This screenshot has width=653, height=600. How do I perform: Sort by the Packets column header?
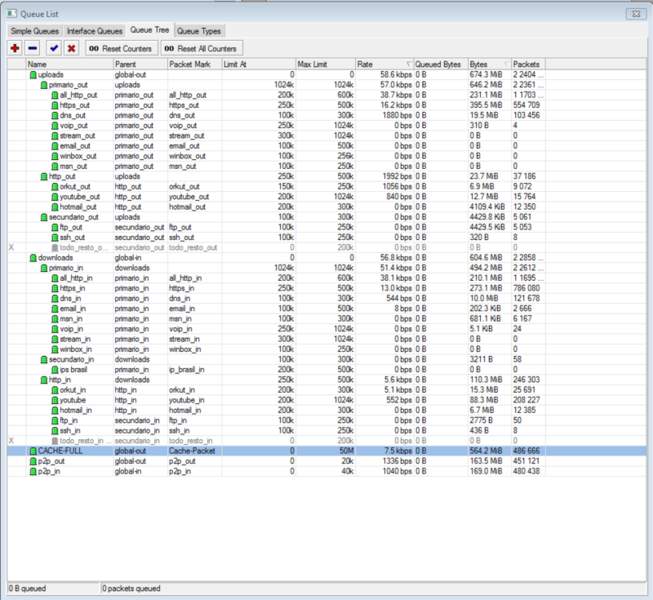pyautogui.click(x=528, y=64)
